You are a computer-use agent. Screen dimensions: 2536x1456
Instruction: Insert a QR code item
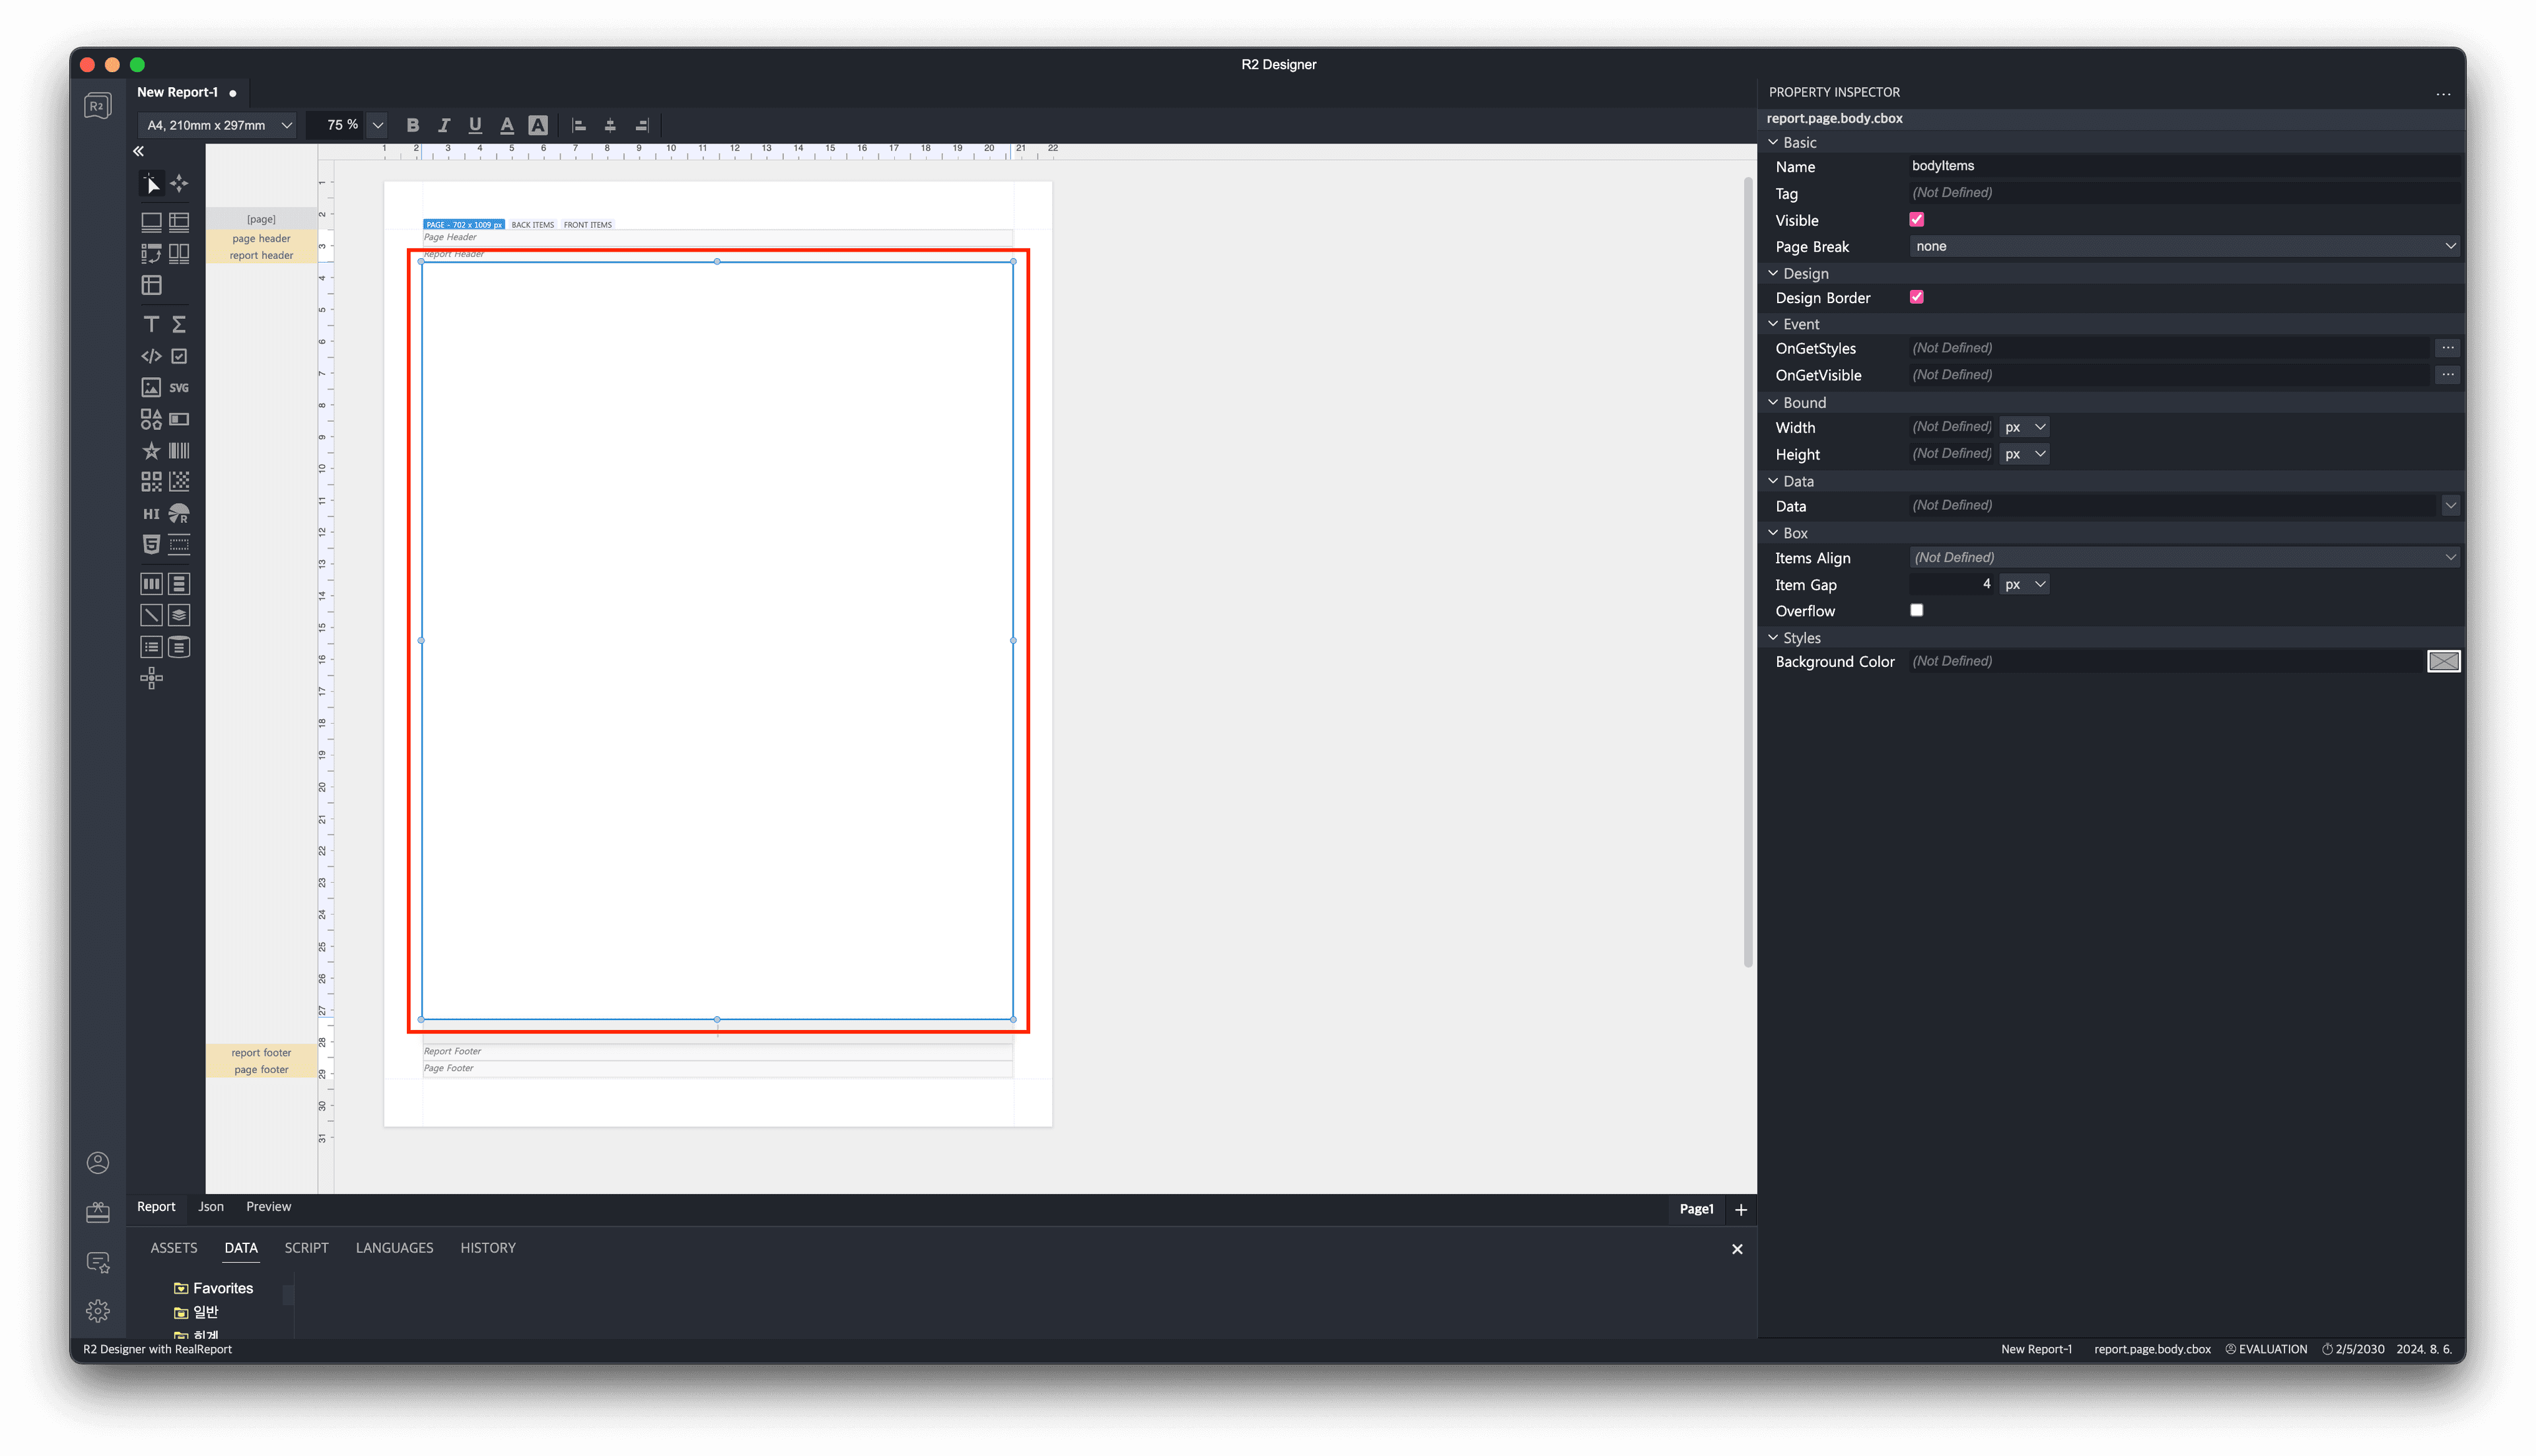(151, 482)
